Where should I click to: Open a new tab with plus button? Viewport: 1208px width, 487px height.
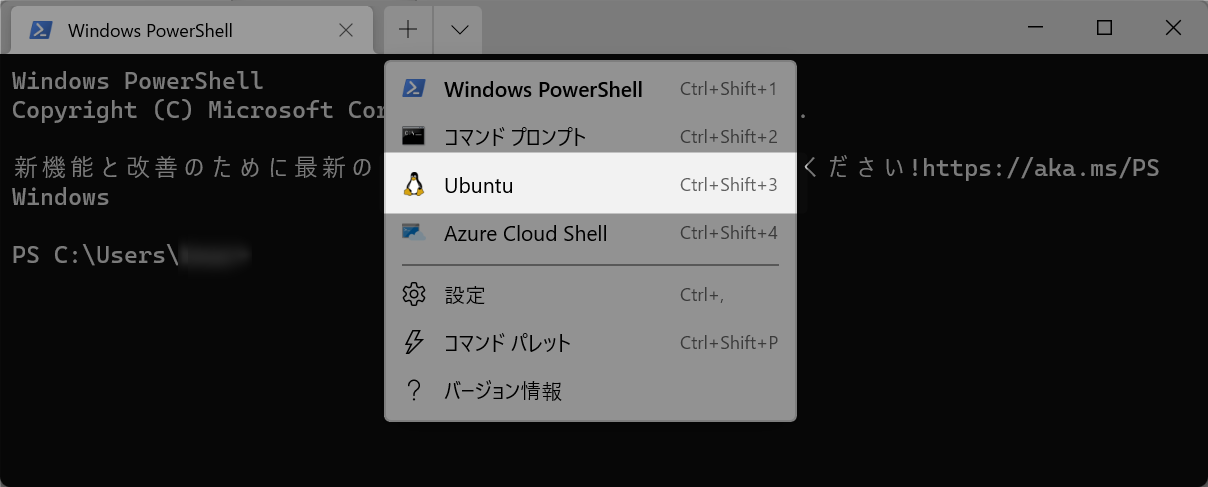pos(408,30)
